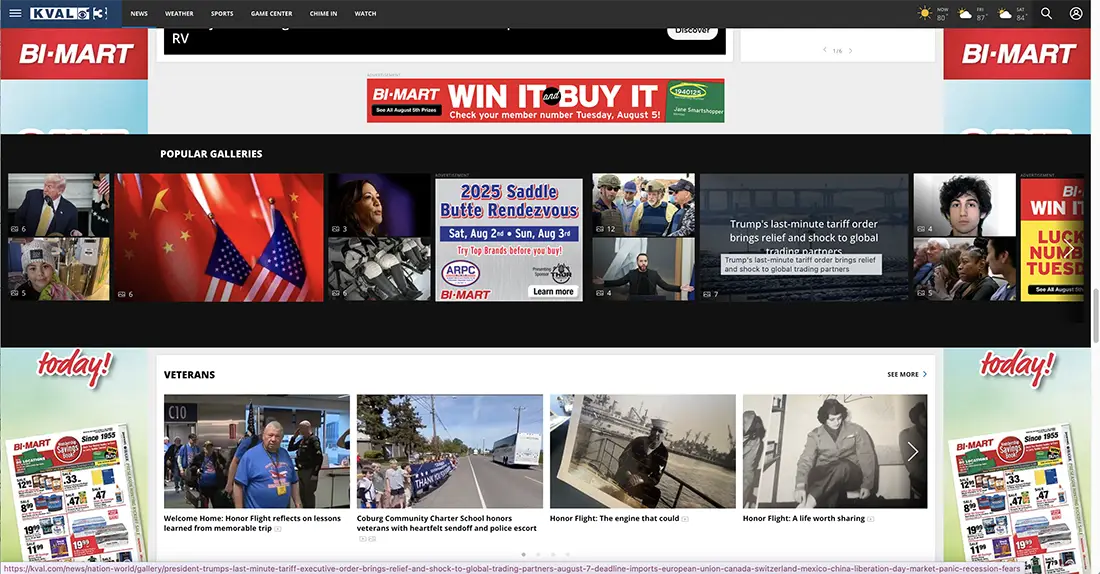This screenshot has width=1100, height=574.
Task: Click the page vertical scrollbar thumb
Action: click(1095, 316)
